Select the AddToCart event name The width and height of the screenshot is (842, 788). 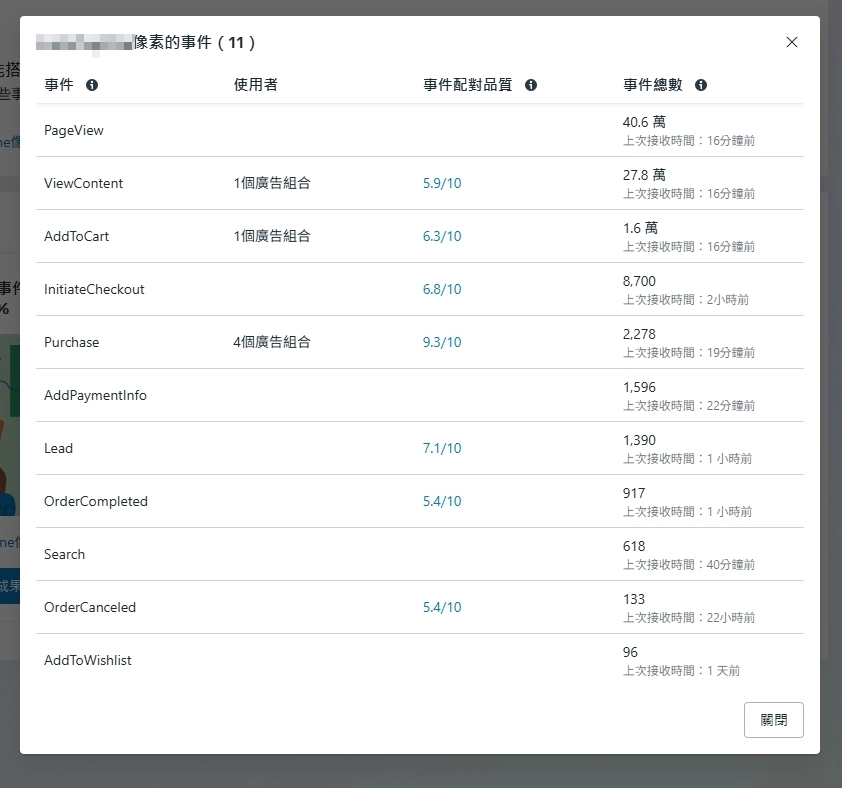(x=76, y=236)
